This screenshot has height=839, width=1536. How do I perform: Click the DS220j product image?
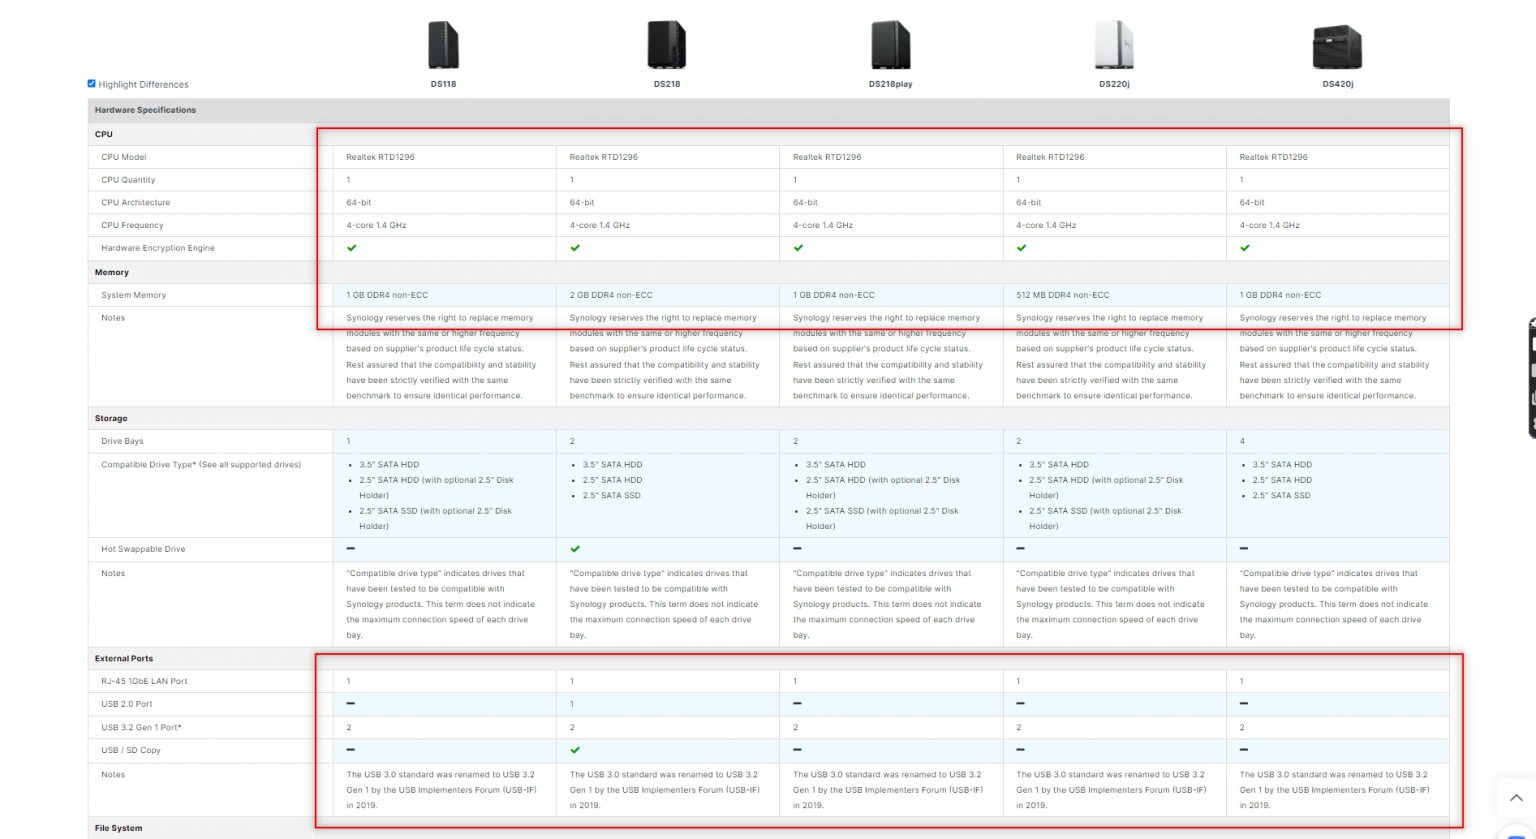pyautogui.click(x=1112, y=42)
